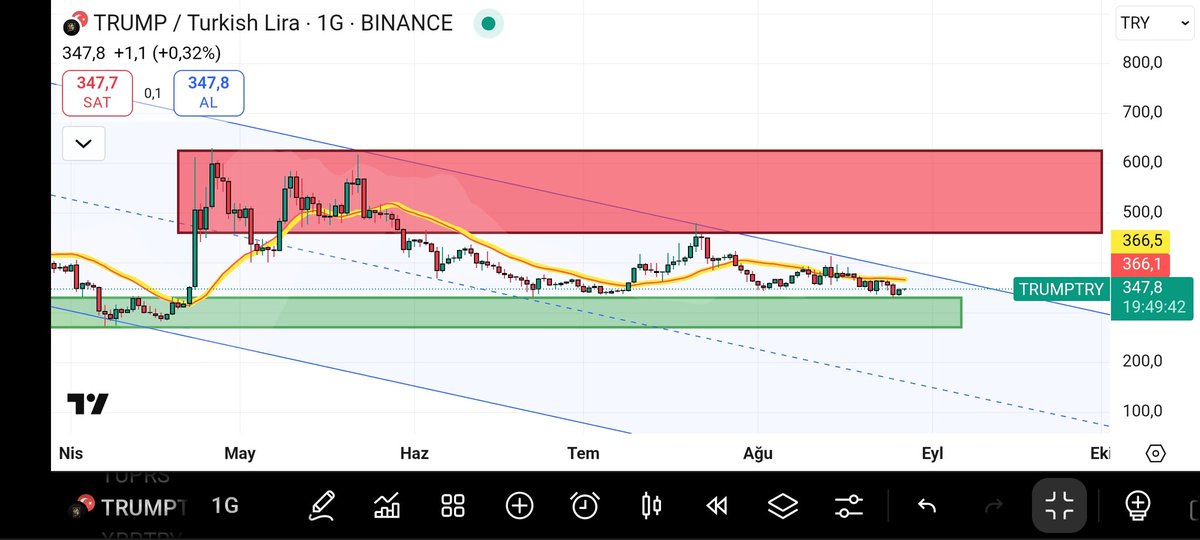Click the 19:49:42 countdown timer
This screenshot has height=540, width=1200.
[1154, 307]
